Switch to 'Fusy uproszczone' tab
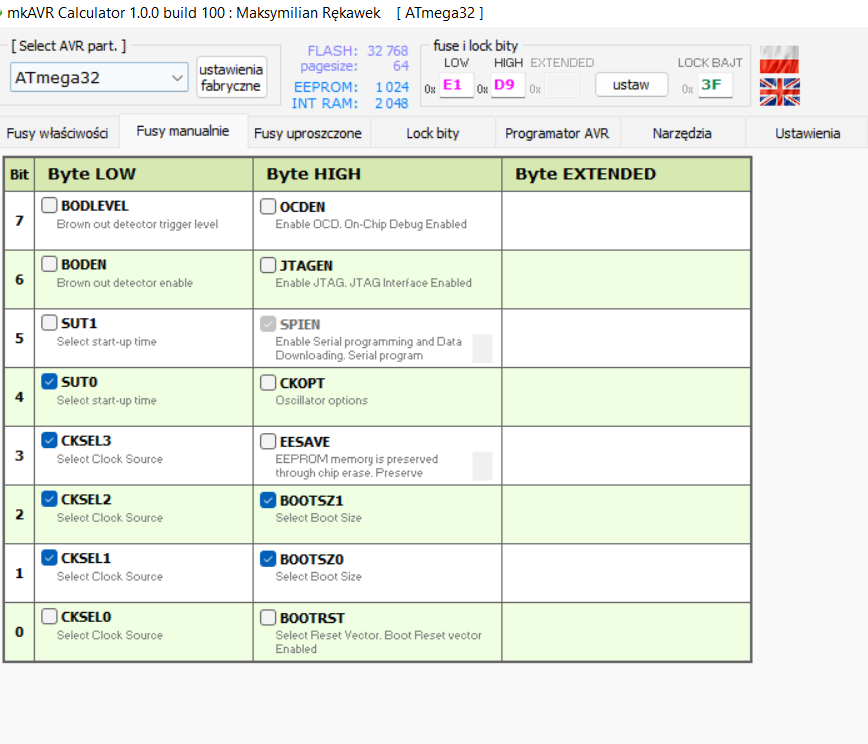 point(308,133)
